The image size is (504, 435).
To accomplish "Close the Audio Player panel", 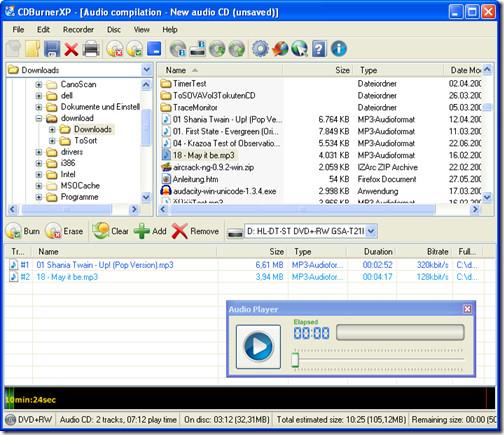I will [x=467, y=309].
